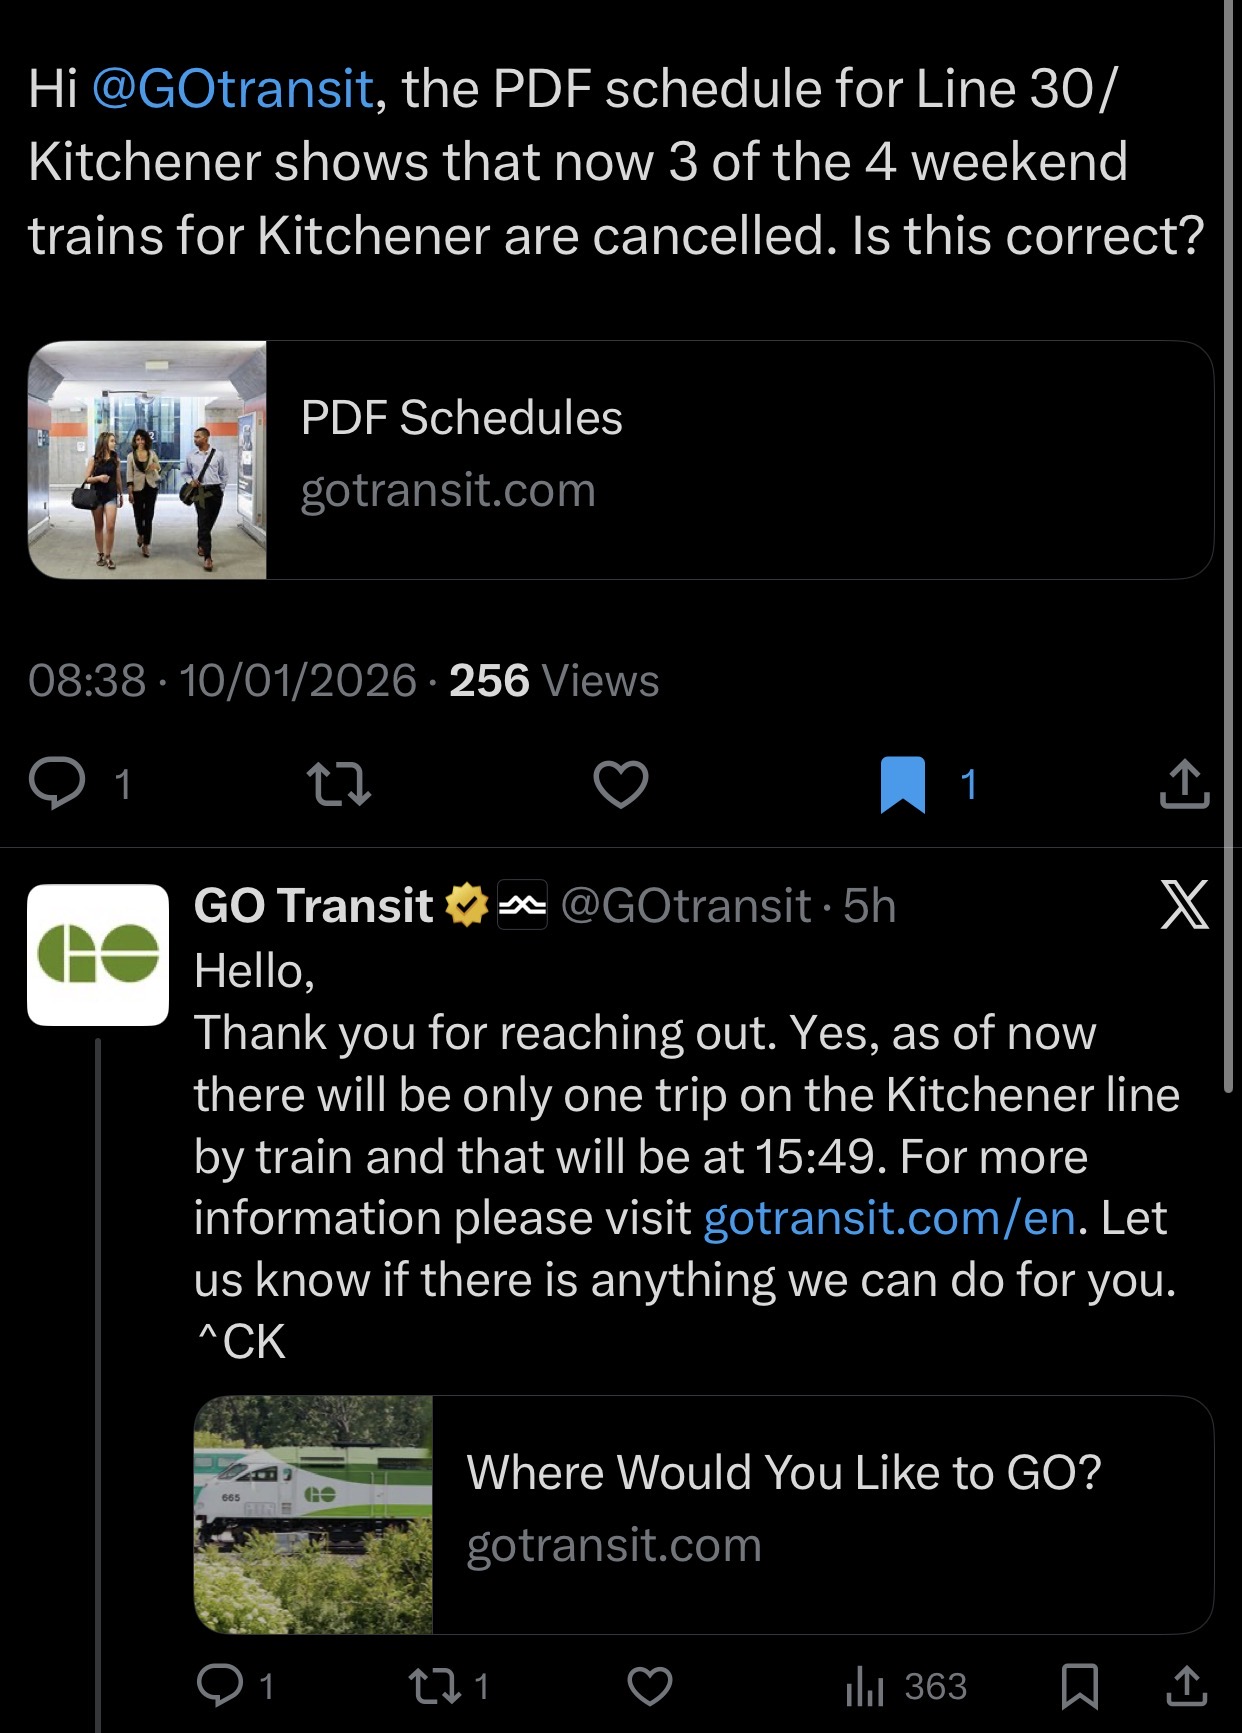This screenshot has width=1242, height=1733.
Task: Repost GO Transit's reply
Action: (x=435, y=1686)
